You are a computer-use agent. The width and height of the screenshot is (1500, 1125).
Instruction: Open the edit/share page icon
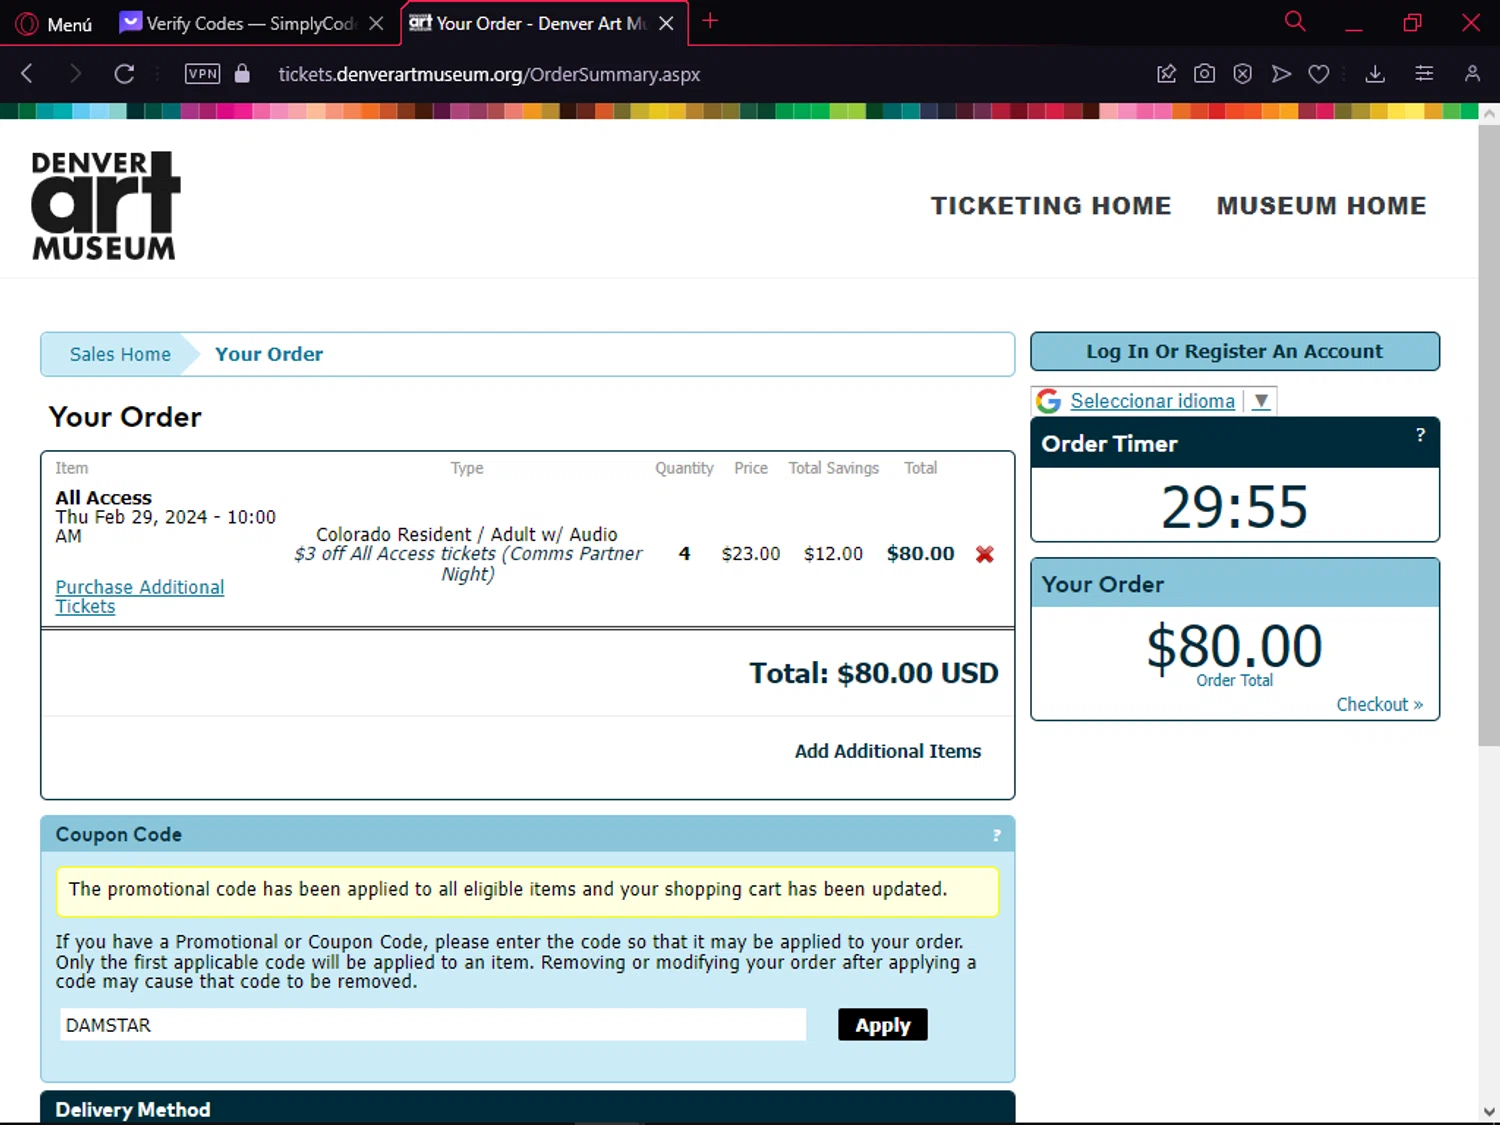1166,73
